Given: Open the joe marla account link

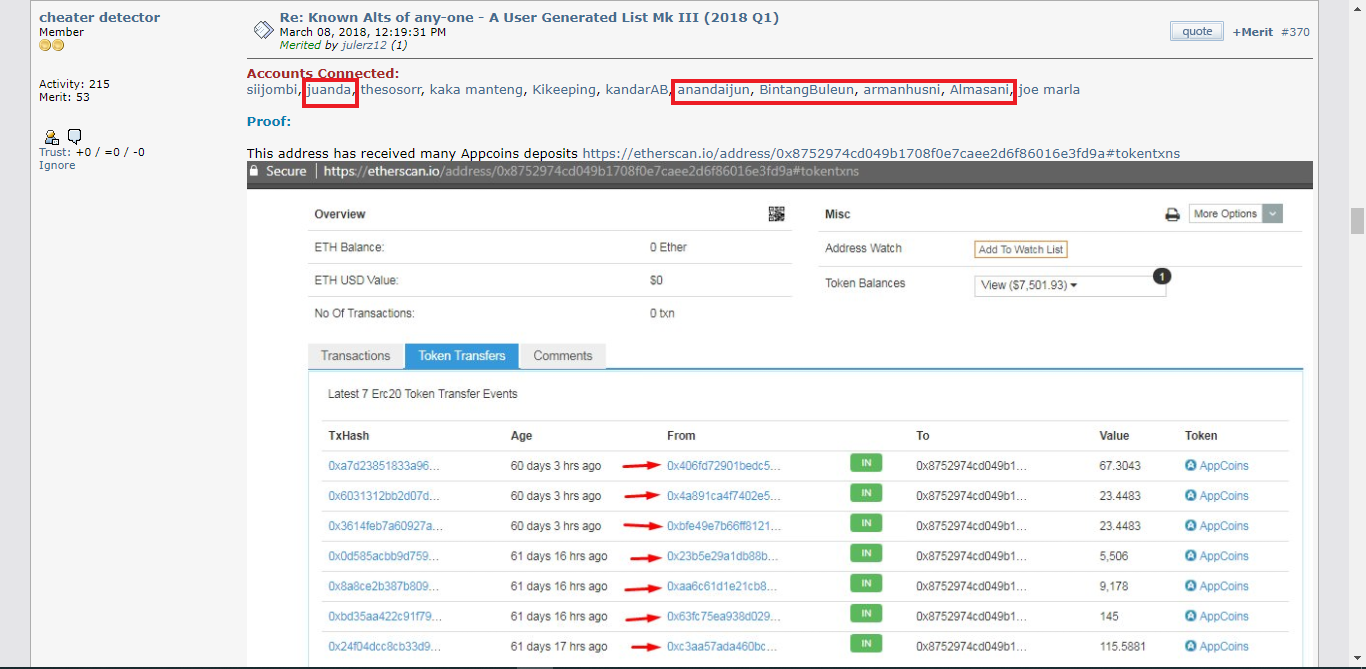Looking at the screenshot, I should [1049, 90].
